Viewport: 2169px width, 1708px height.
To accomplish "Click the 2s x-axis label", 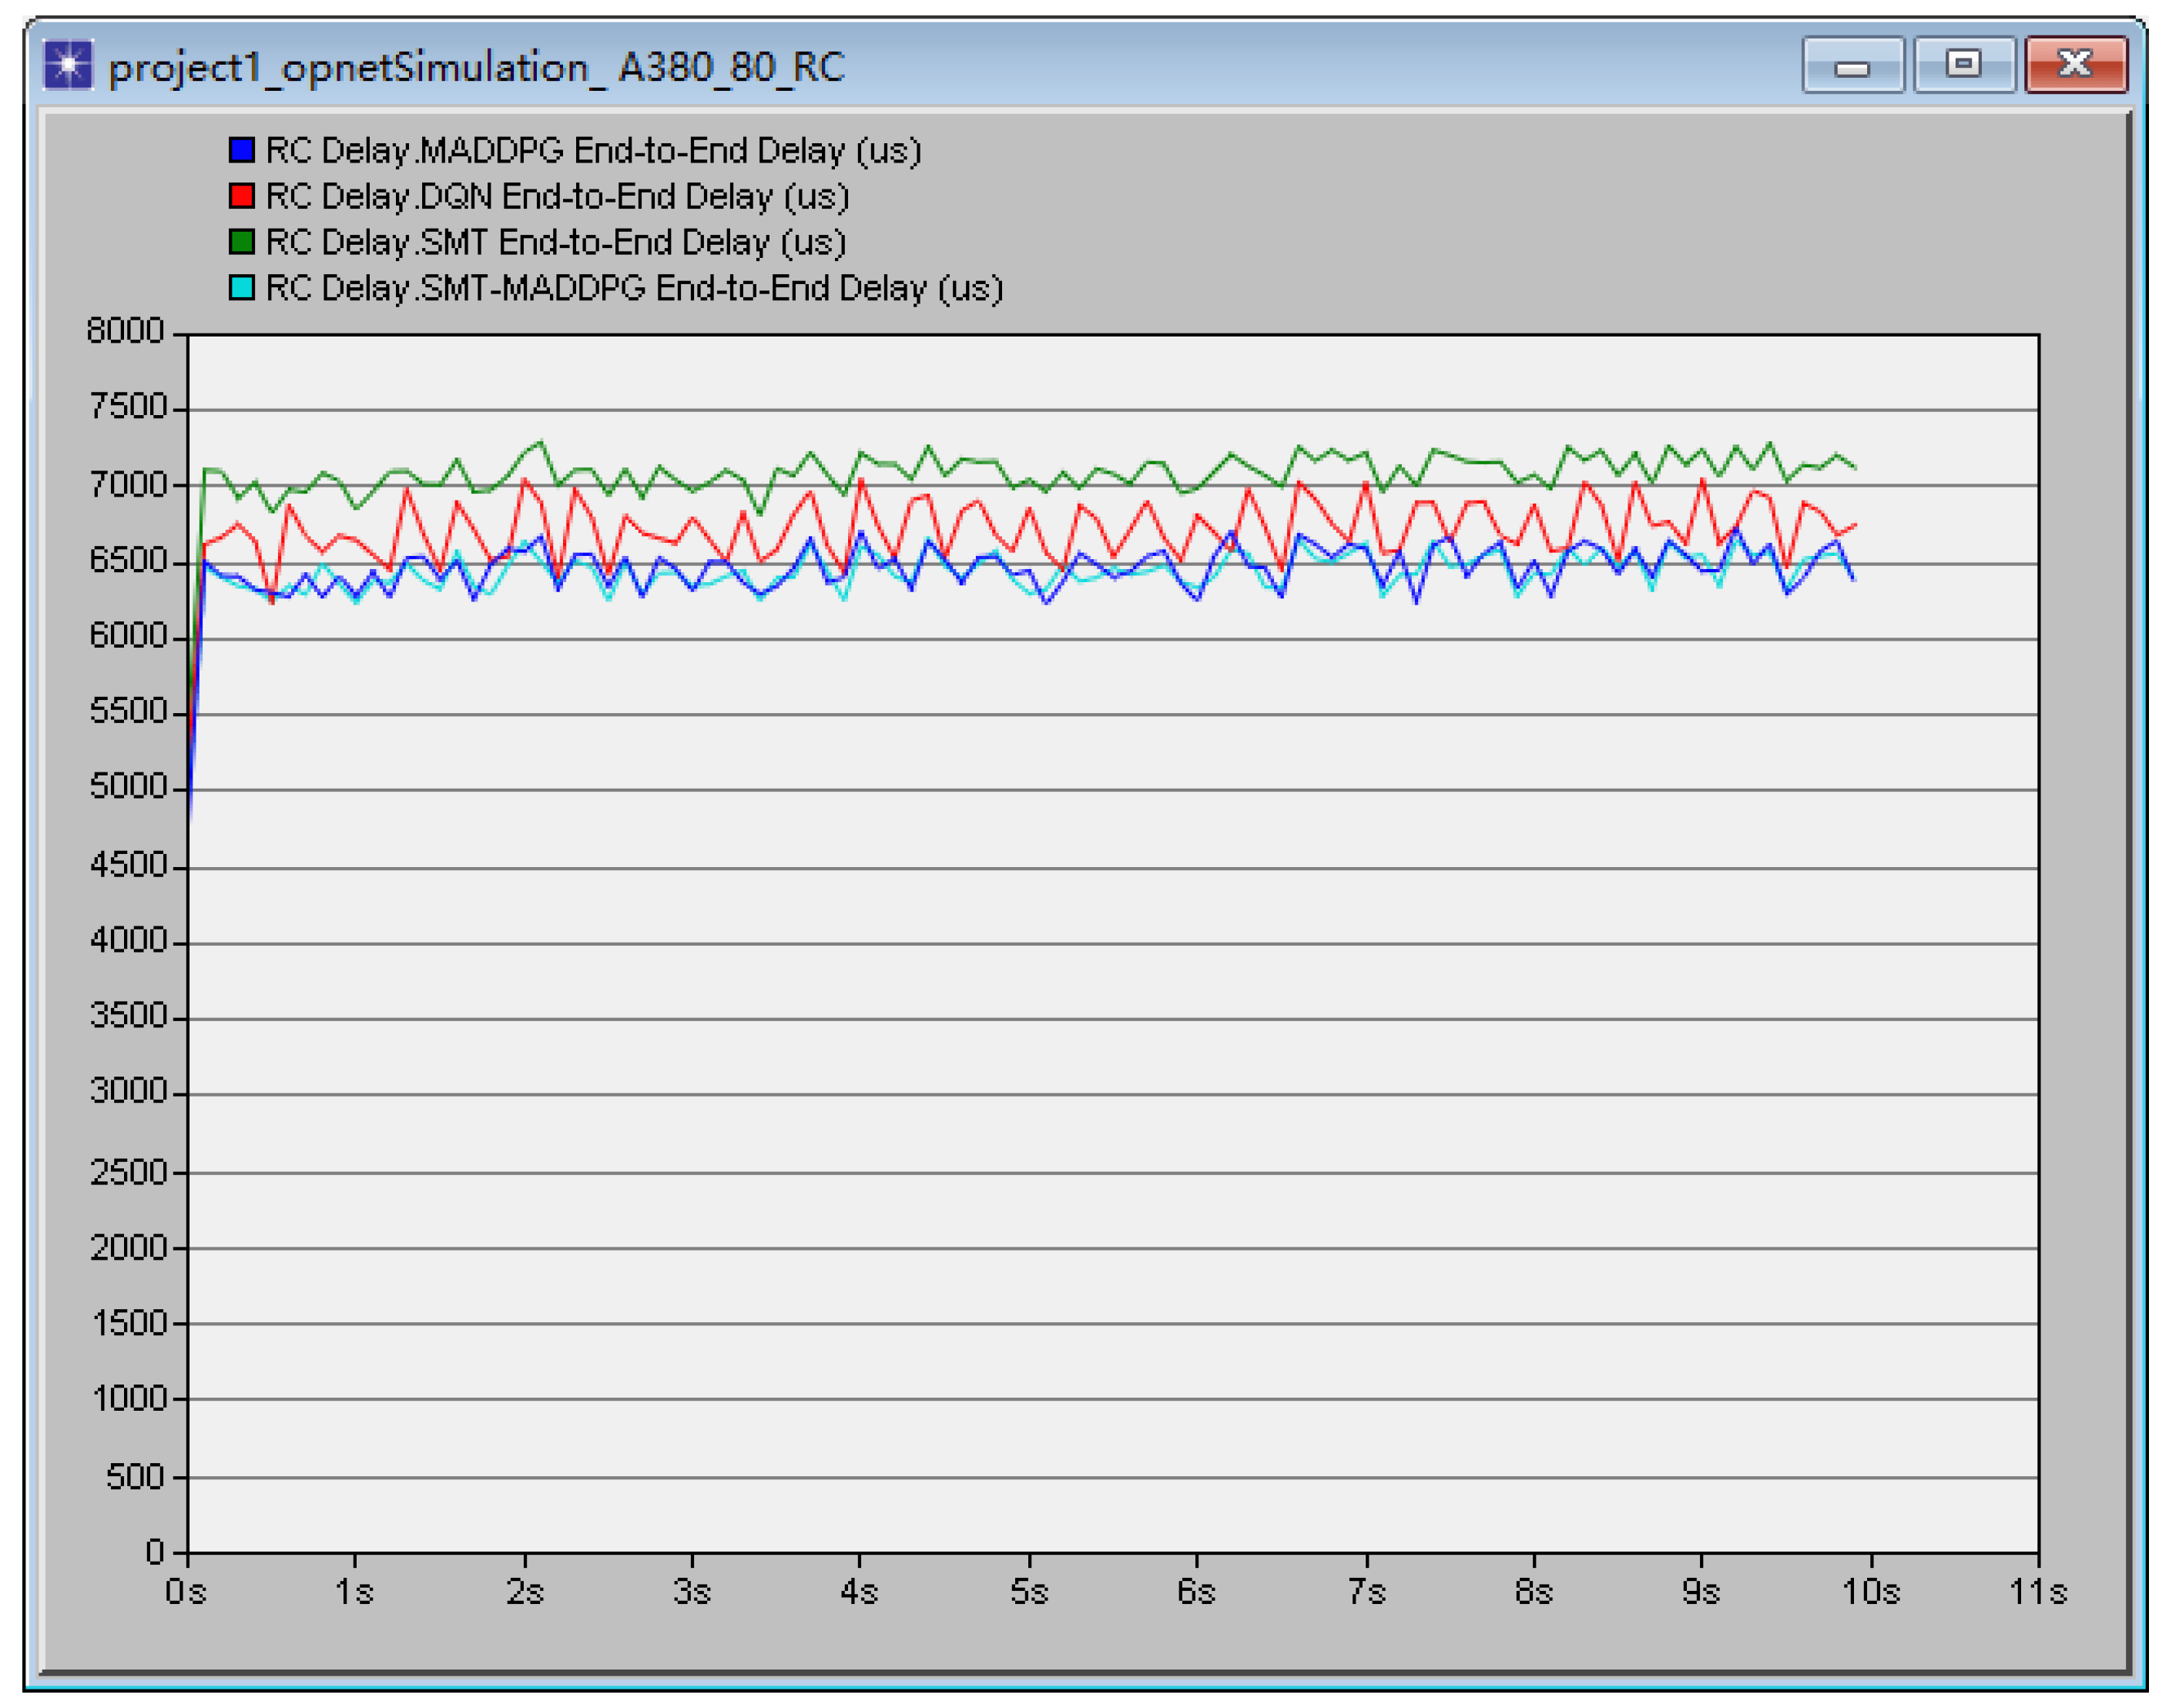I will pos(525,1591).
